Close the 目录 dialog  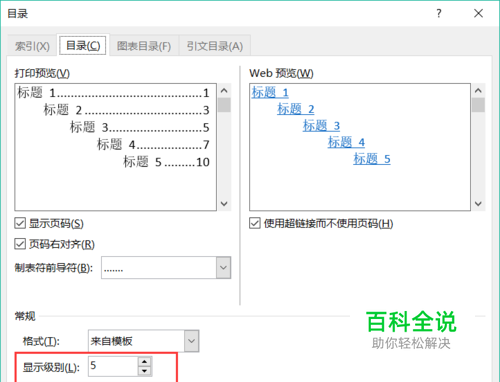point(478,13)
